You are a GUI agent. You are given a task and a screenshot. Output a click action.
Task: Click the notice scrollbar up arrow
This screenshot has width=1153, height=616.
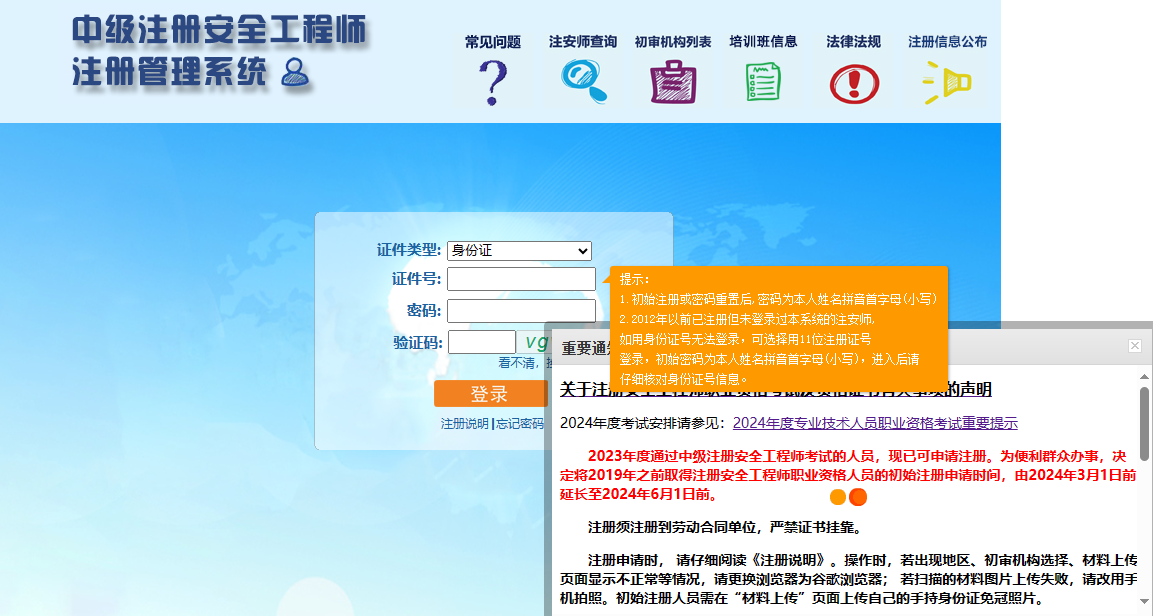point(1144,376)
